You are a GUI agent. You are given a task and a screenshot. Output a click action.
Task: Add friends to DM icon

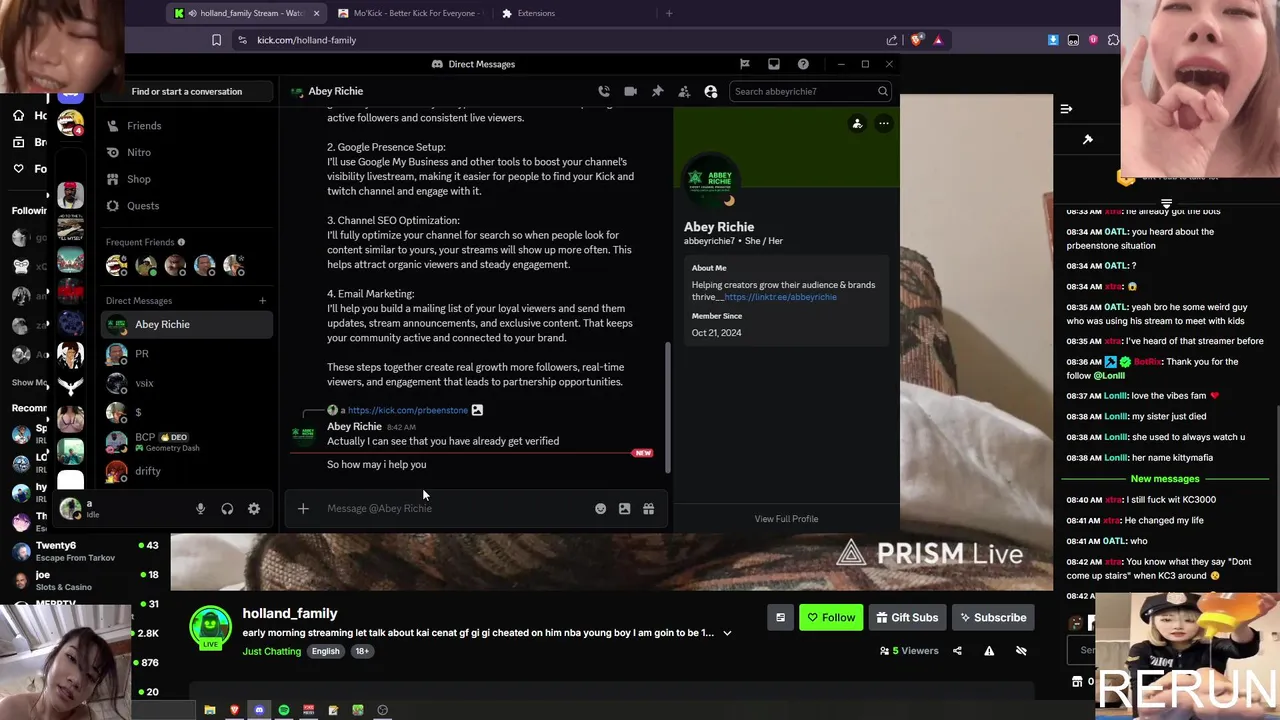click(x=684, y=91)
